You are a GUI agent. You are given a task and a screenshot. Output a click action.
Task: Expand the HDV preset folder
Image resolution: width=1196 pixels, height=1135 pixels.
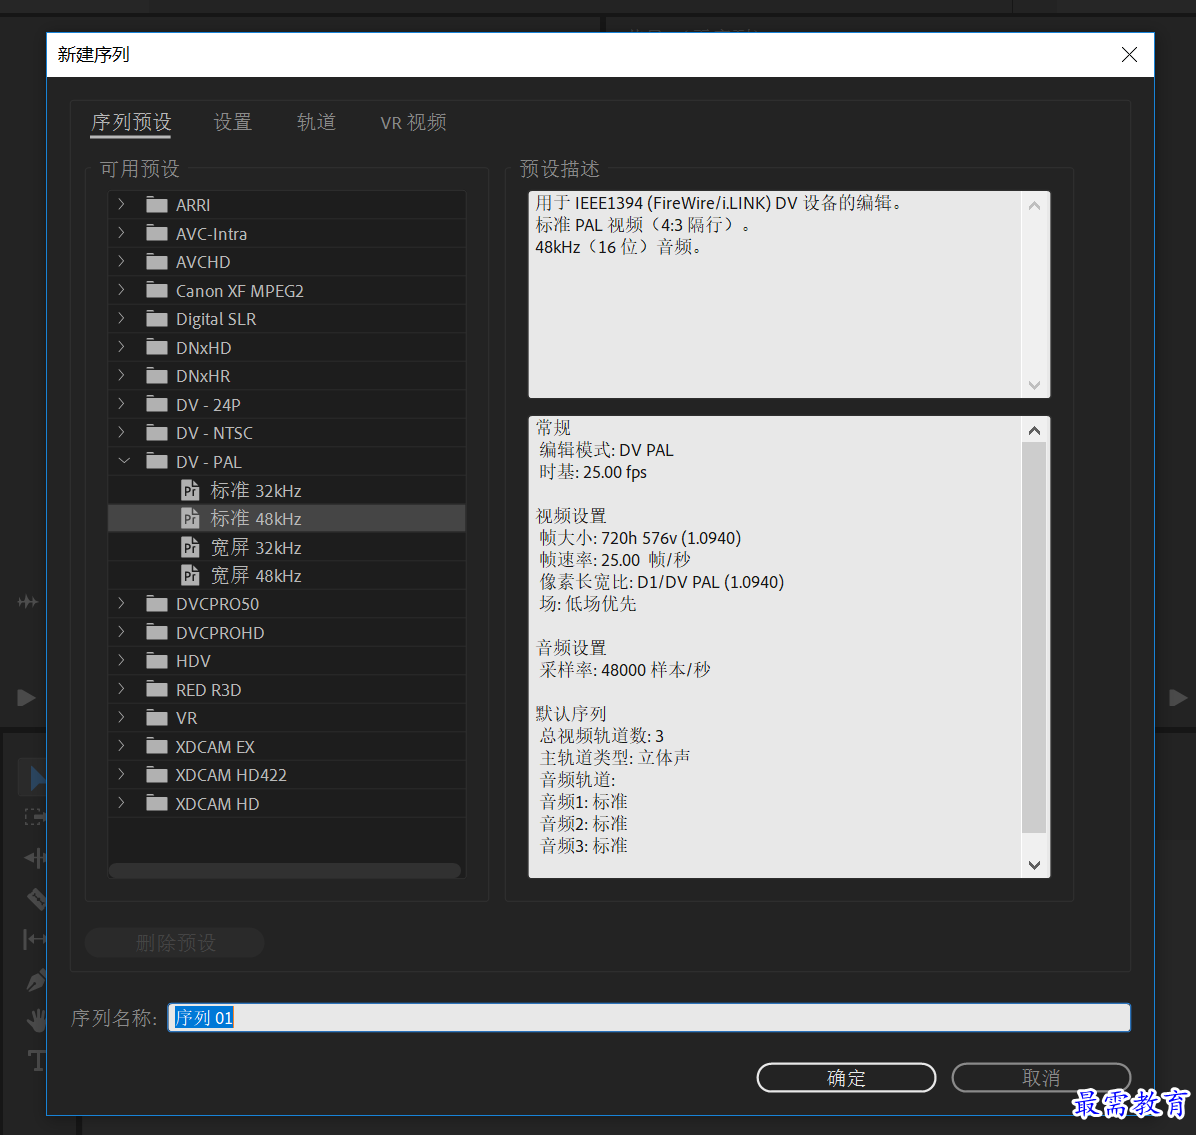(x=121, y=661)
